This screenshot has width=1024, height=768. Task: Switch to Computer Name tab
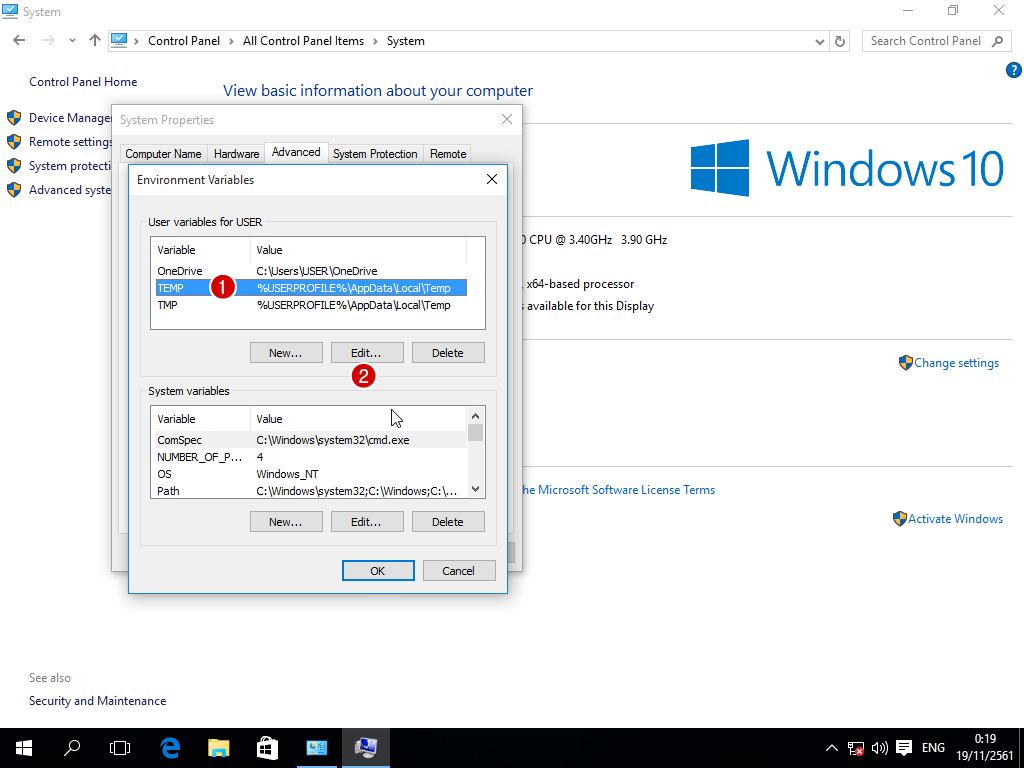[163, 153]
